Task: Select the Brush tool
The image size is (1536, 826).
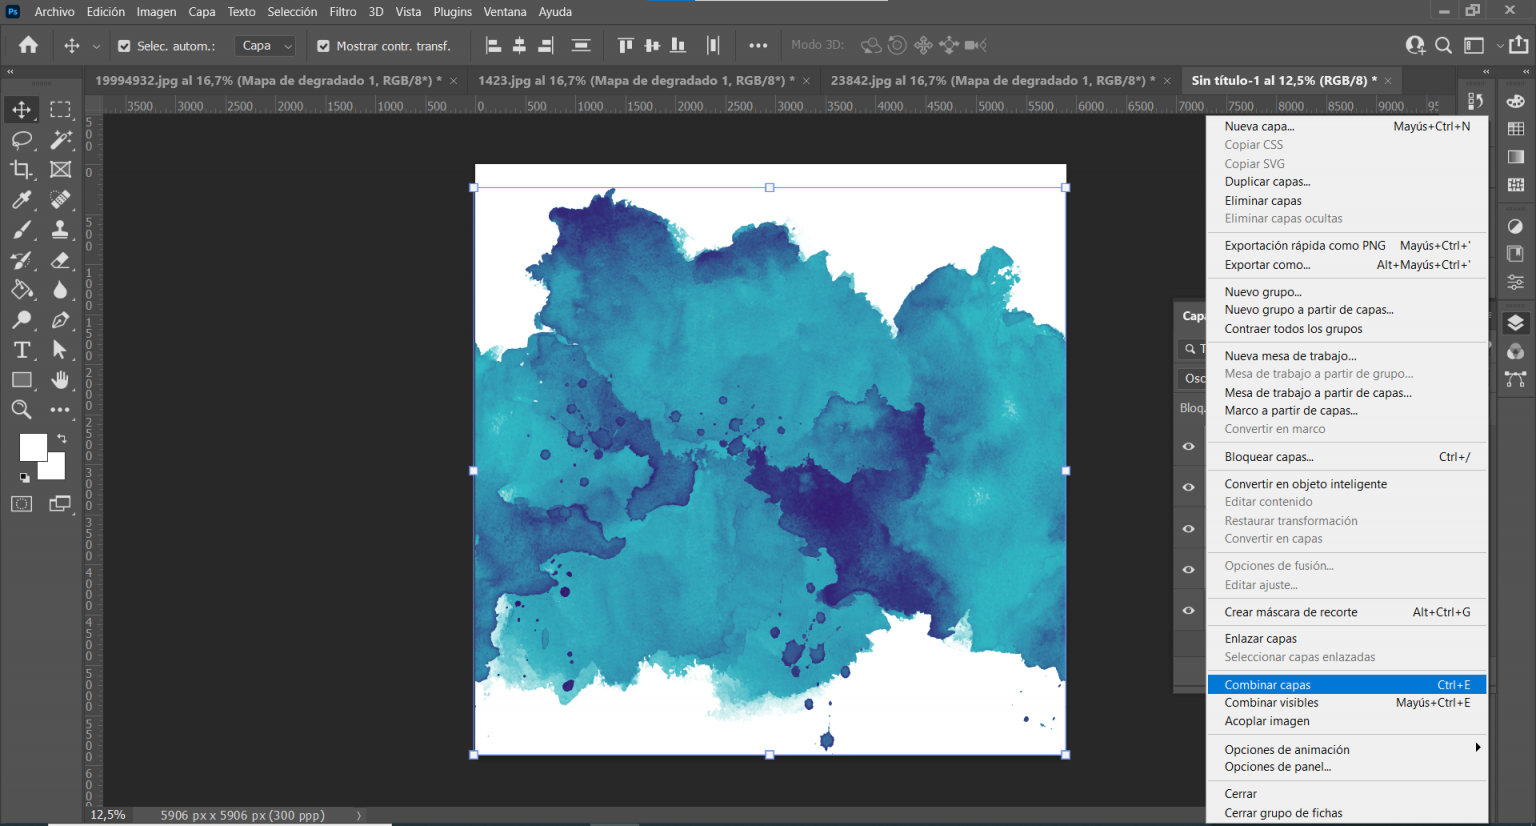Action: (21, 229)
